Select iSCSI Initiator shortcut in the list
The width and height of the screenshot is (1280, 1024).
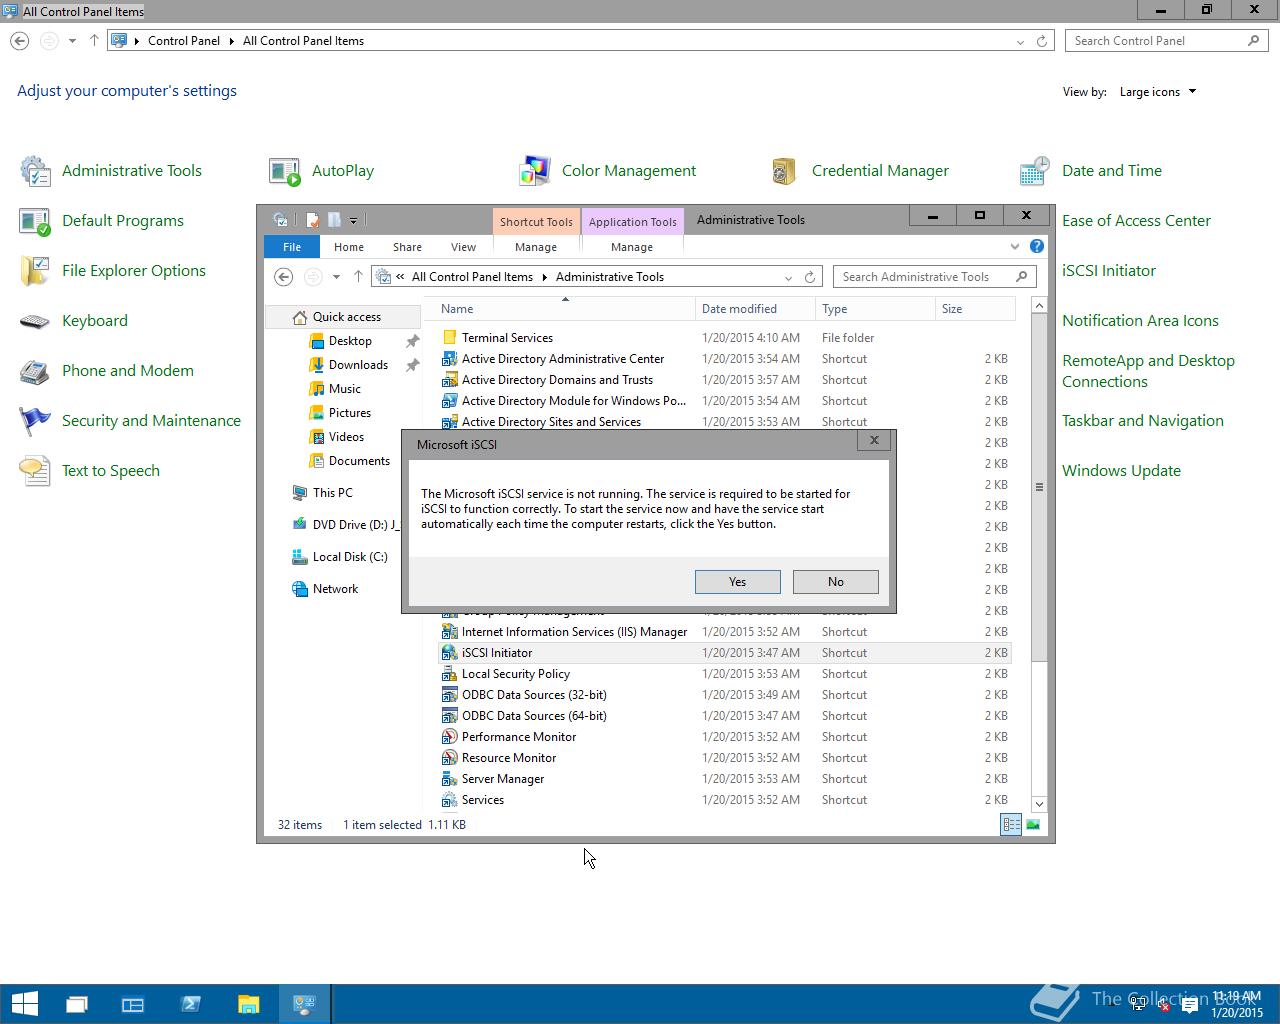pyautogui.click(x=725, y=653)
